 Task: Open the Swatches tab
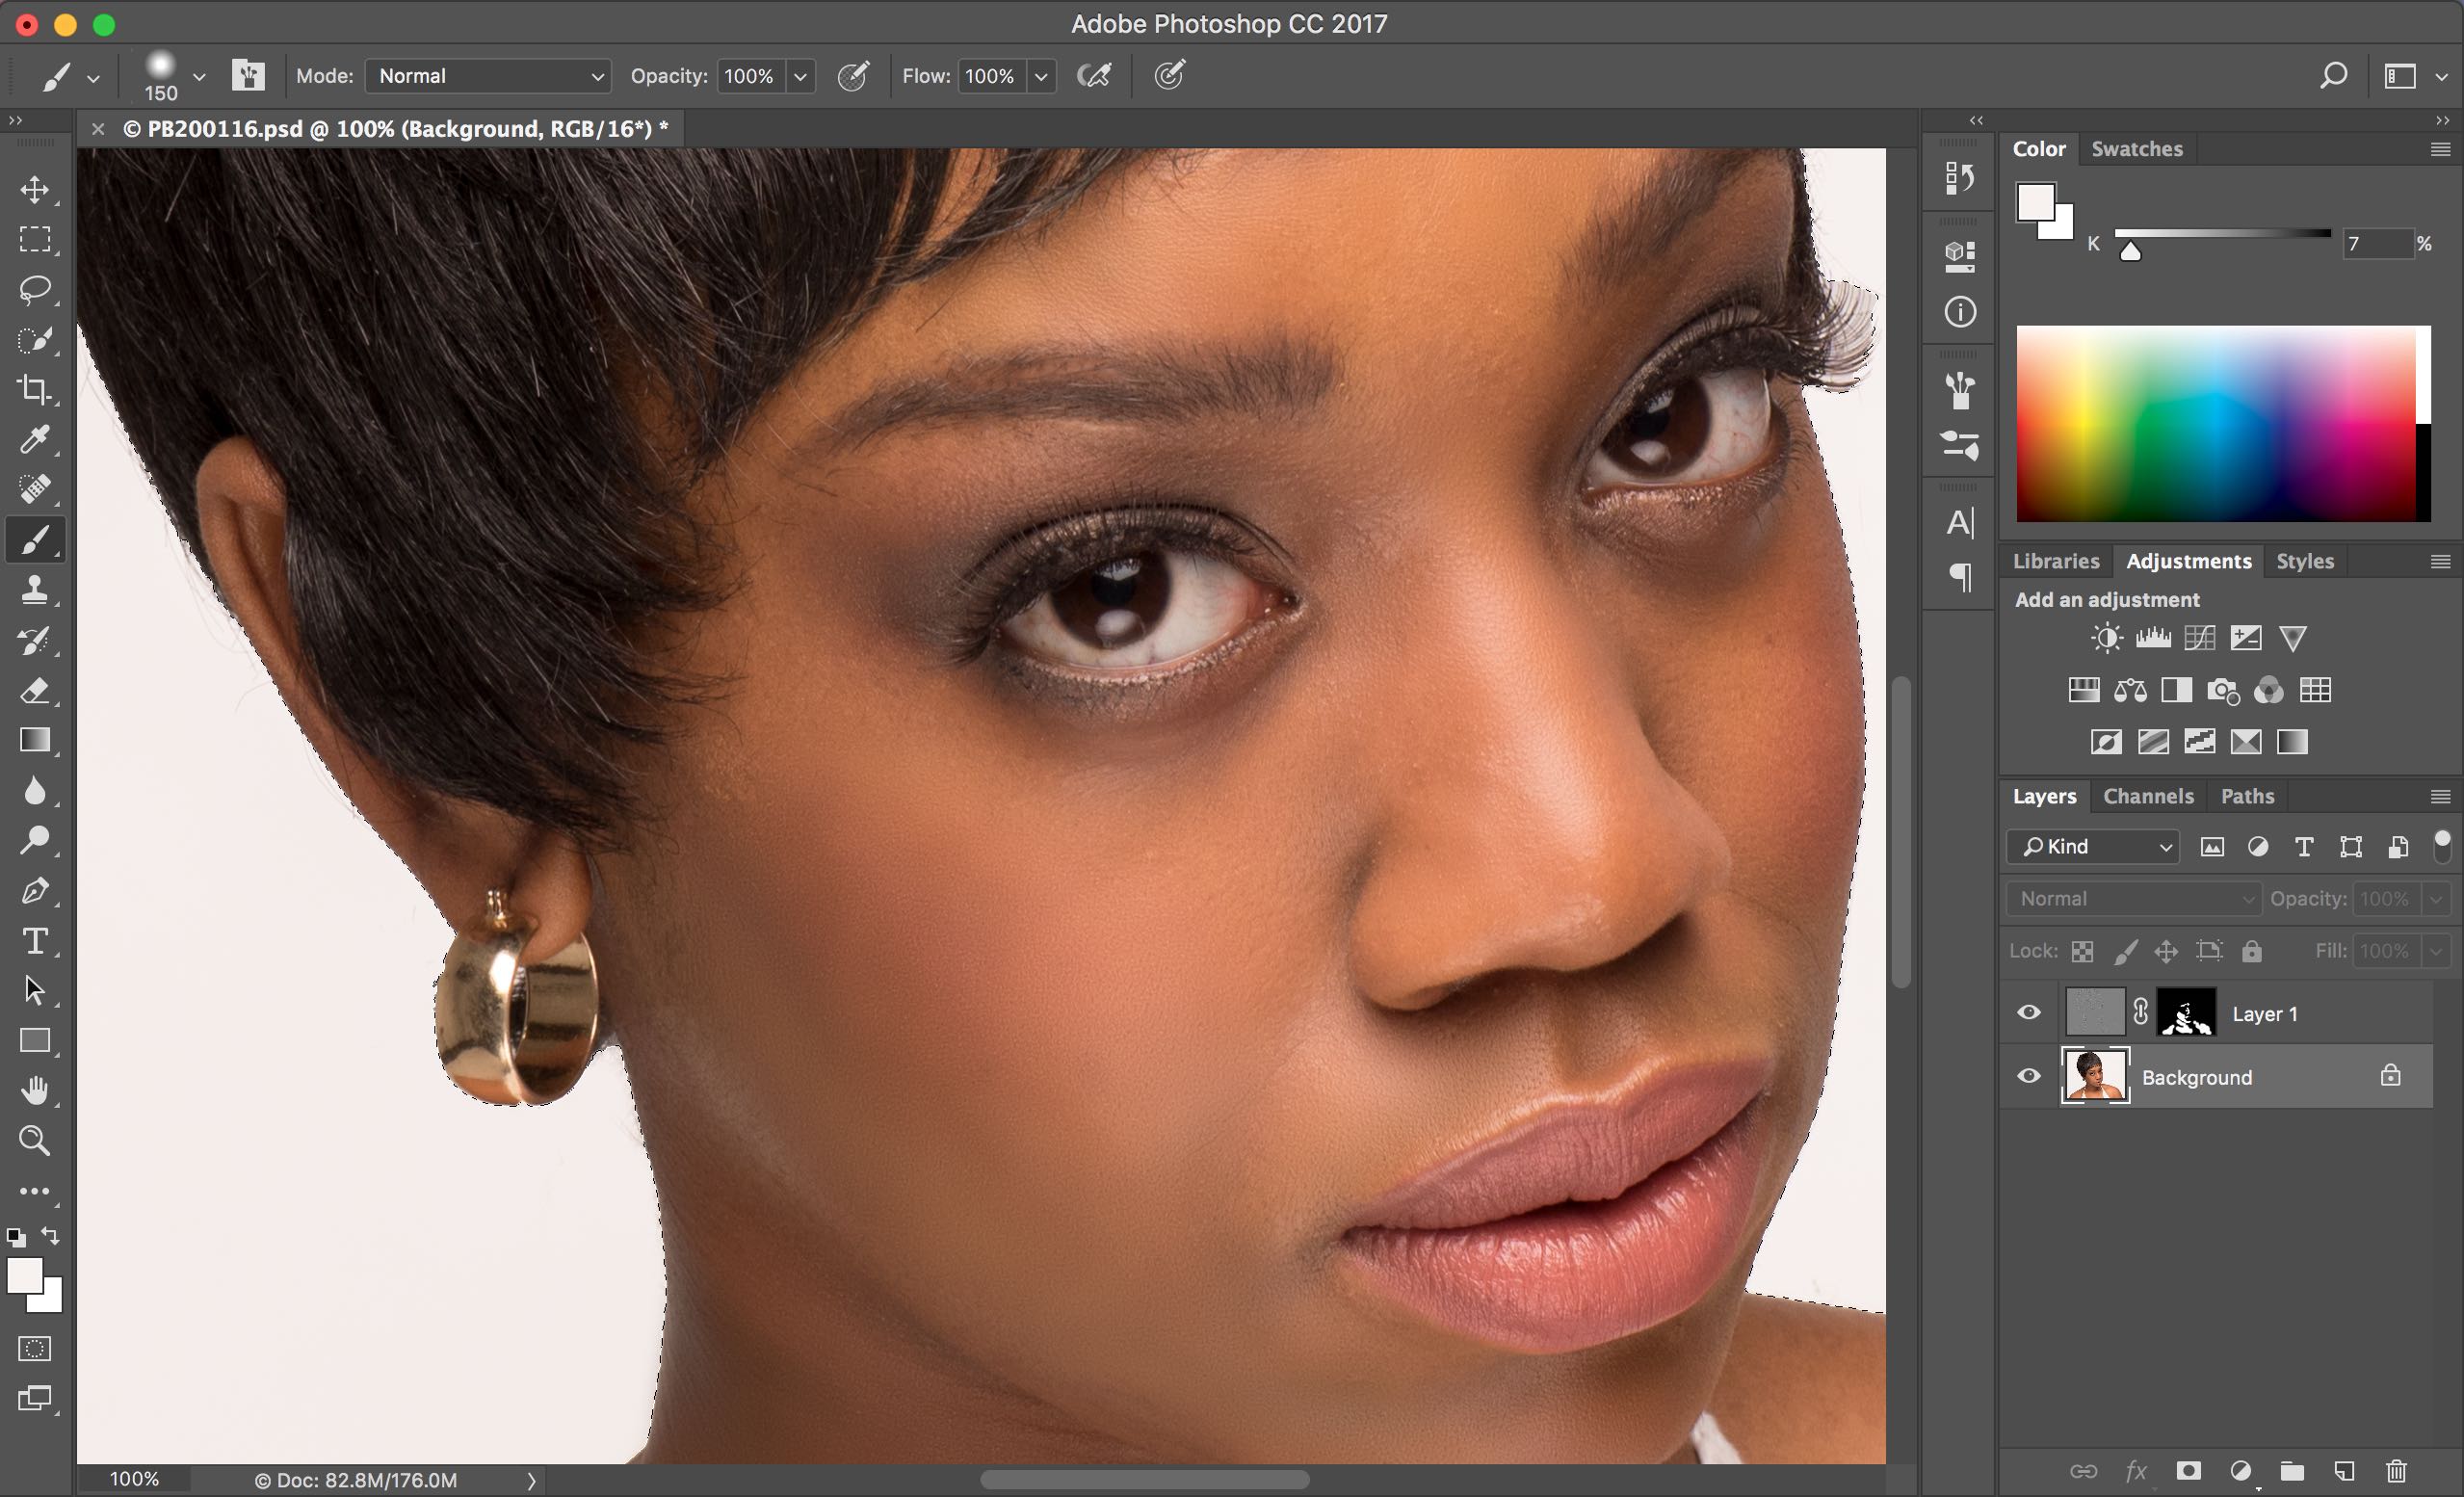[x=2137, y=148]
